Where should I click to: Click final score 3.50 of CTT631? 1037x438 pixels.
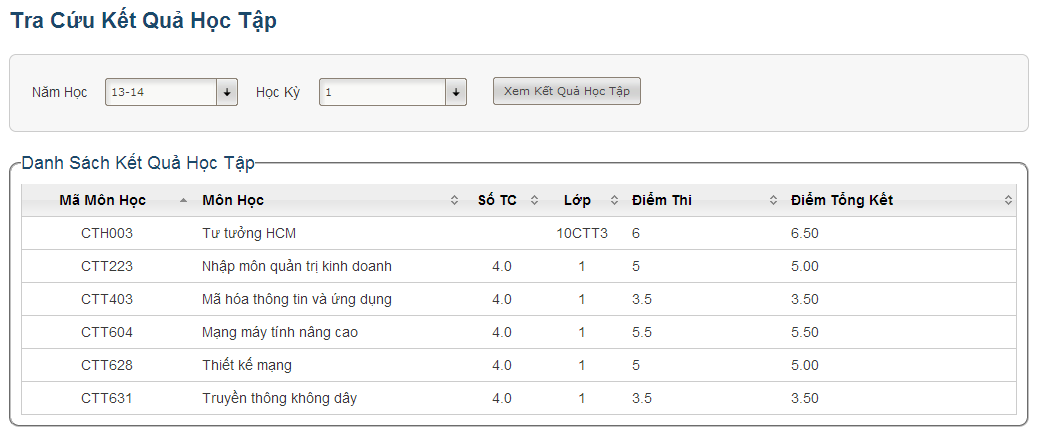point(805,398)
